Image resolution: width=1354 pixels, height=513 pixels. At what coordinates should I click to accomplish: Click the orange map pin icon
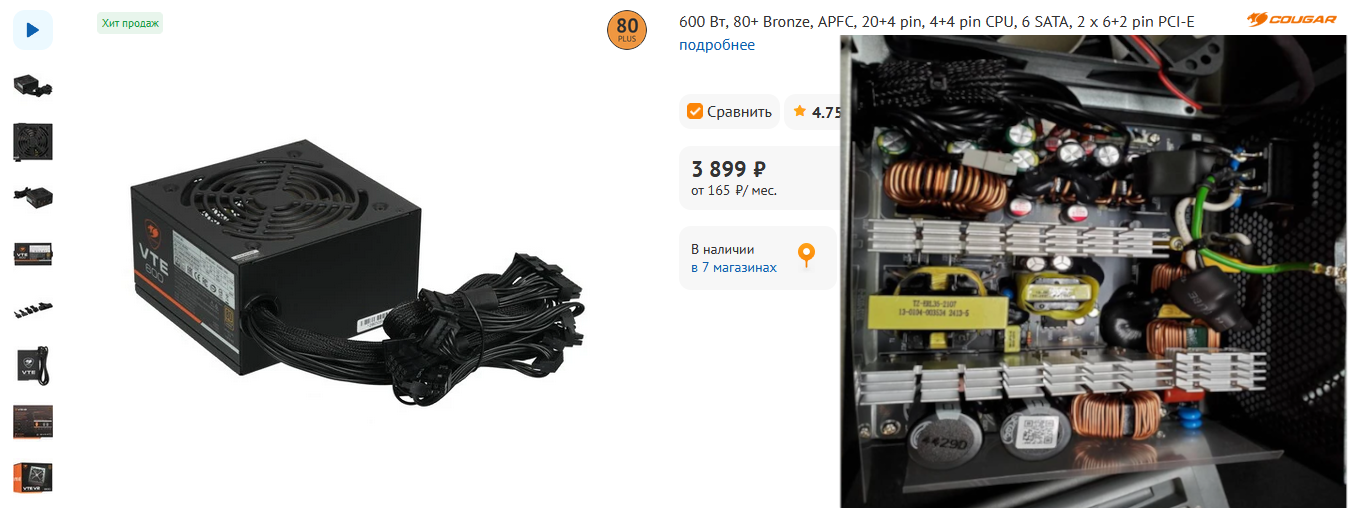[806, 255]
